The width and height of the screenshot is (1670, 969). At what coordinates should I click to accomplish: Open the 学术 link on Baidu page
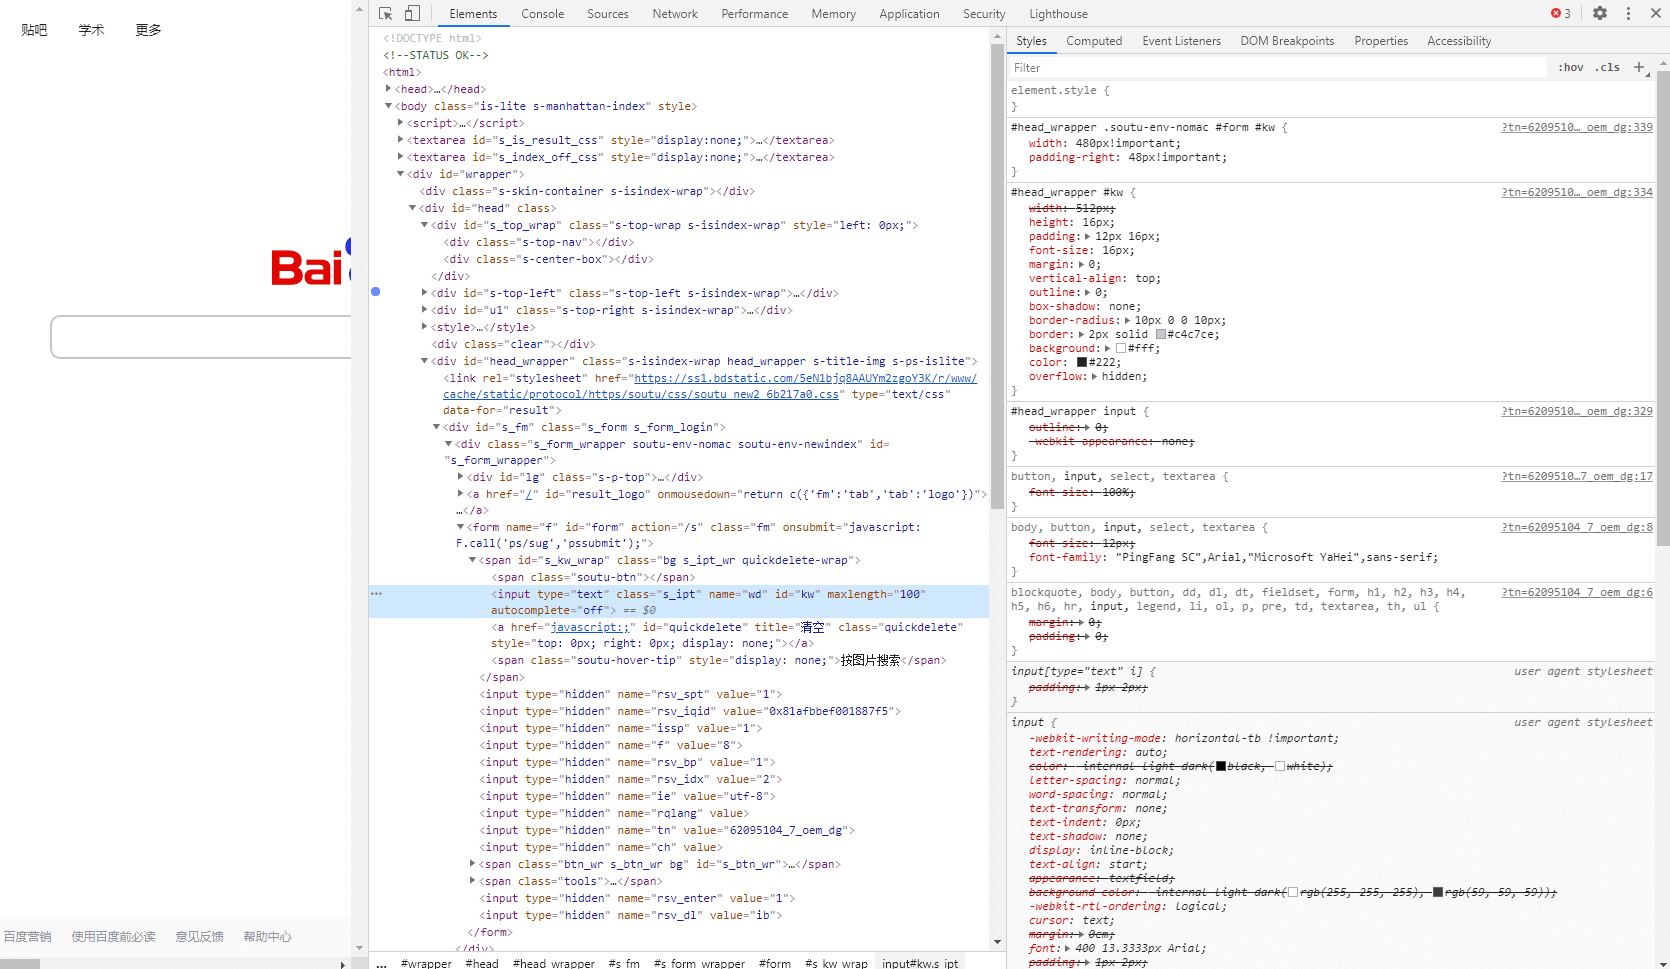pyautogui.click(x=91, y=30)
